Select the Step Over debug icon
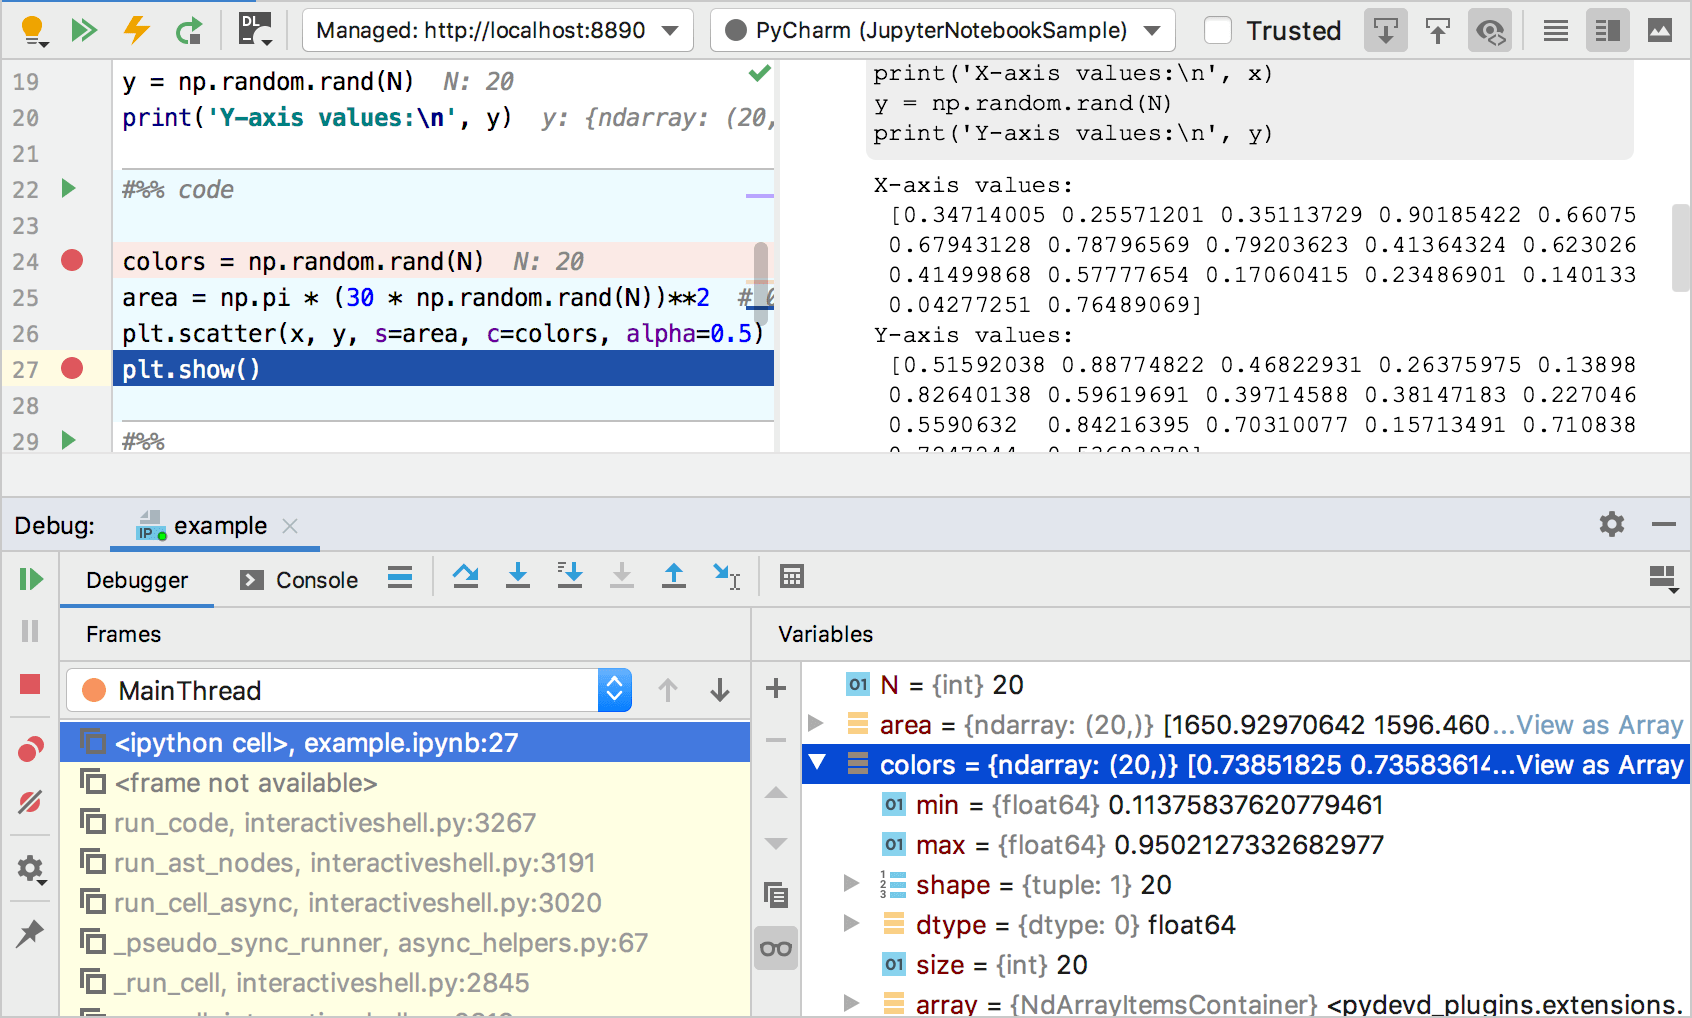This screenshot has width=1692, height=1018. click(466, 577)
